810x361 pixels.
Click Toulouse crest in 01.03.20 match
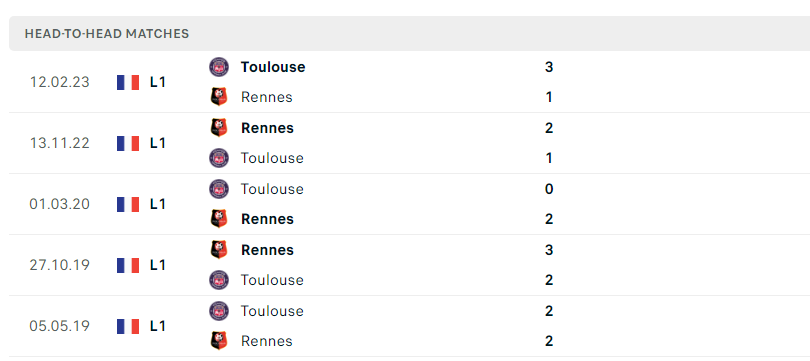pyautogui.click(x=219, y=189)
